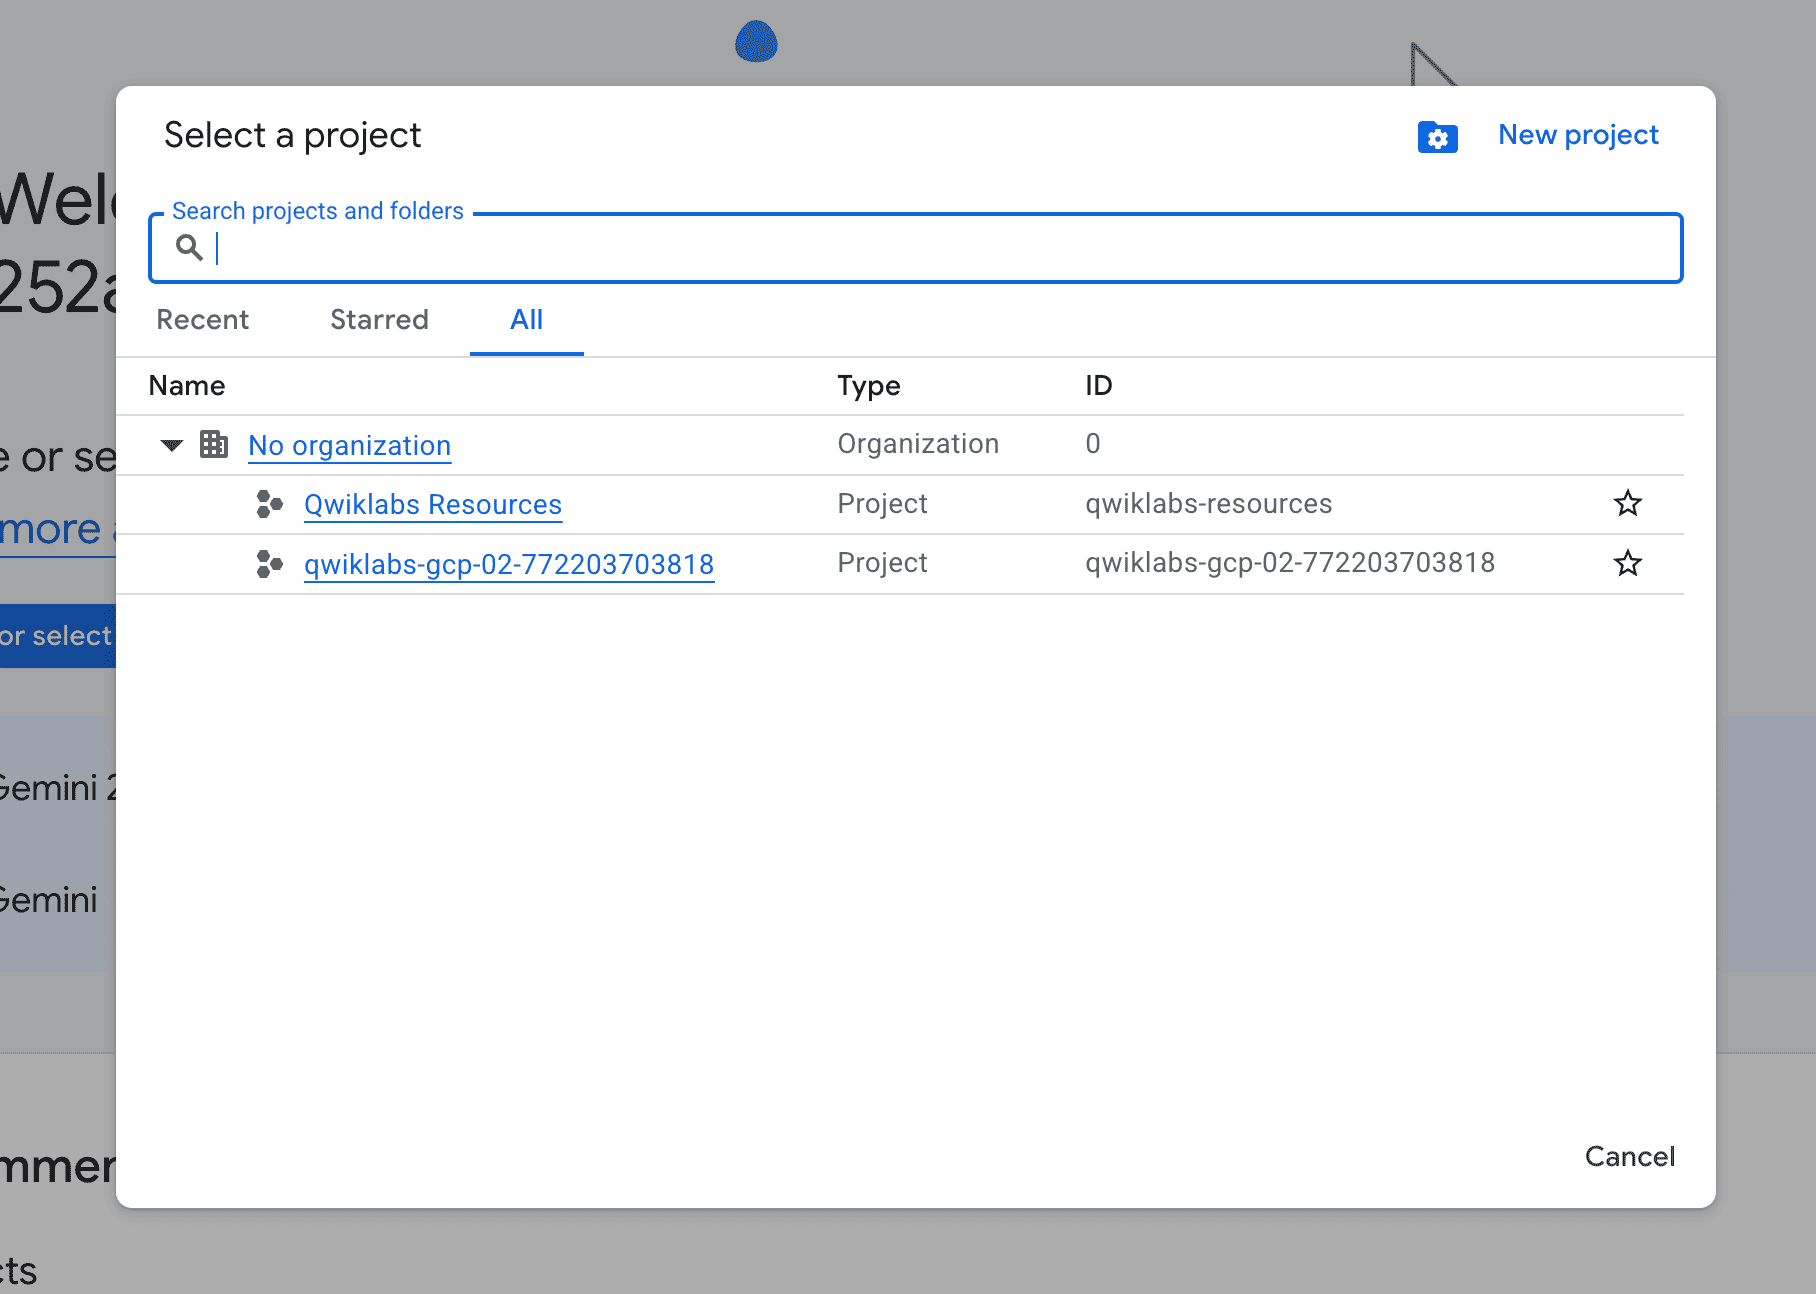Viewport: 1816px width, 1294px height.
Task: Click the Select a project dialog title
Action: [292, 135]
